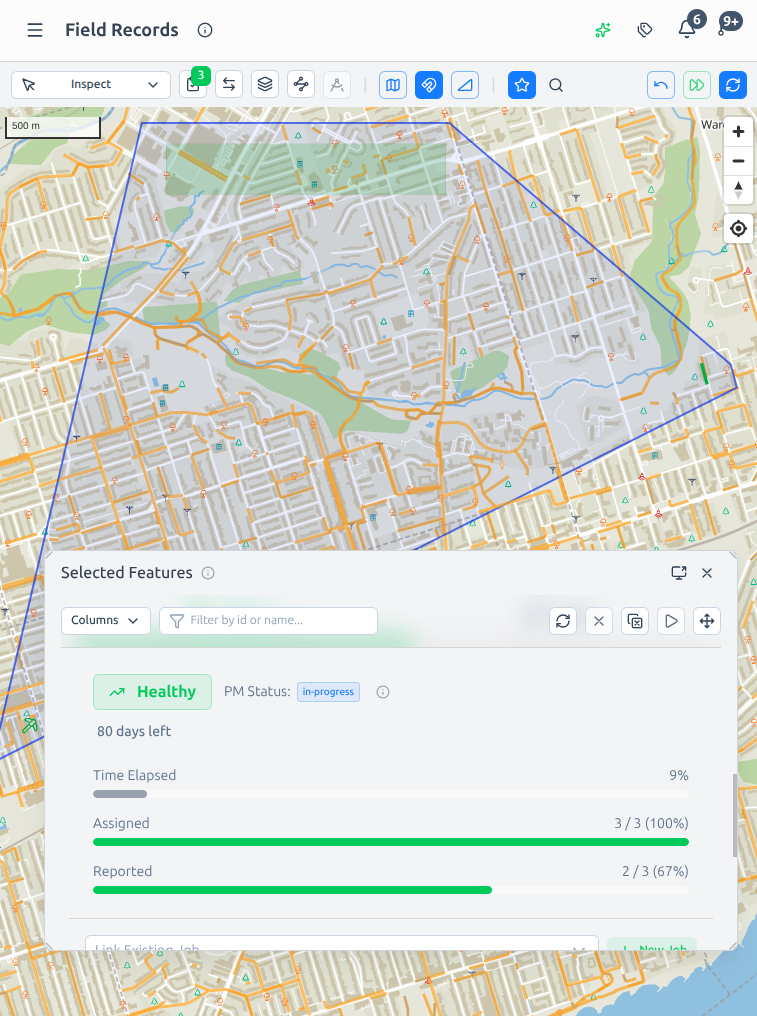Click the locate me target button
The width and height of the screenshot is (757, 1016).
[x=738, y=229]
